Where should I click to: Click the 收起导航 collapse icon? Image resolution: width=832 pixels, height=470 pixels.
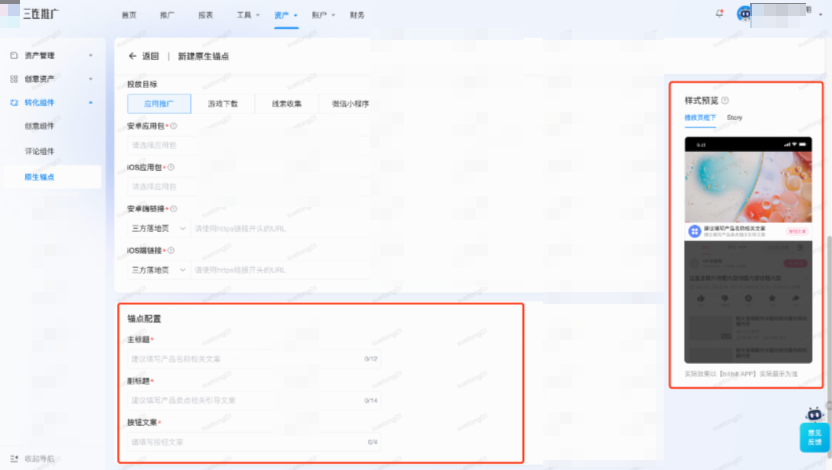tap(14, 458)
